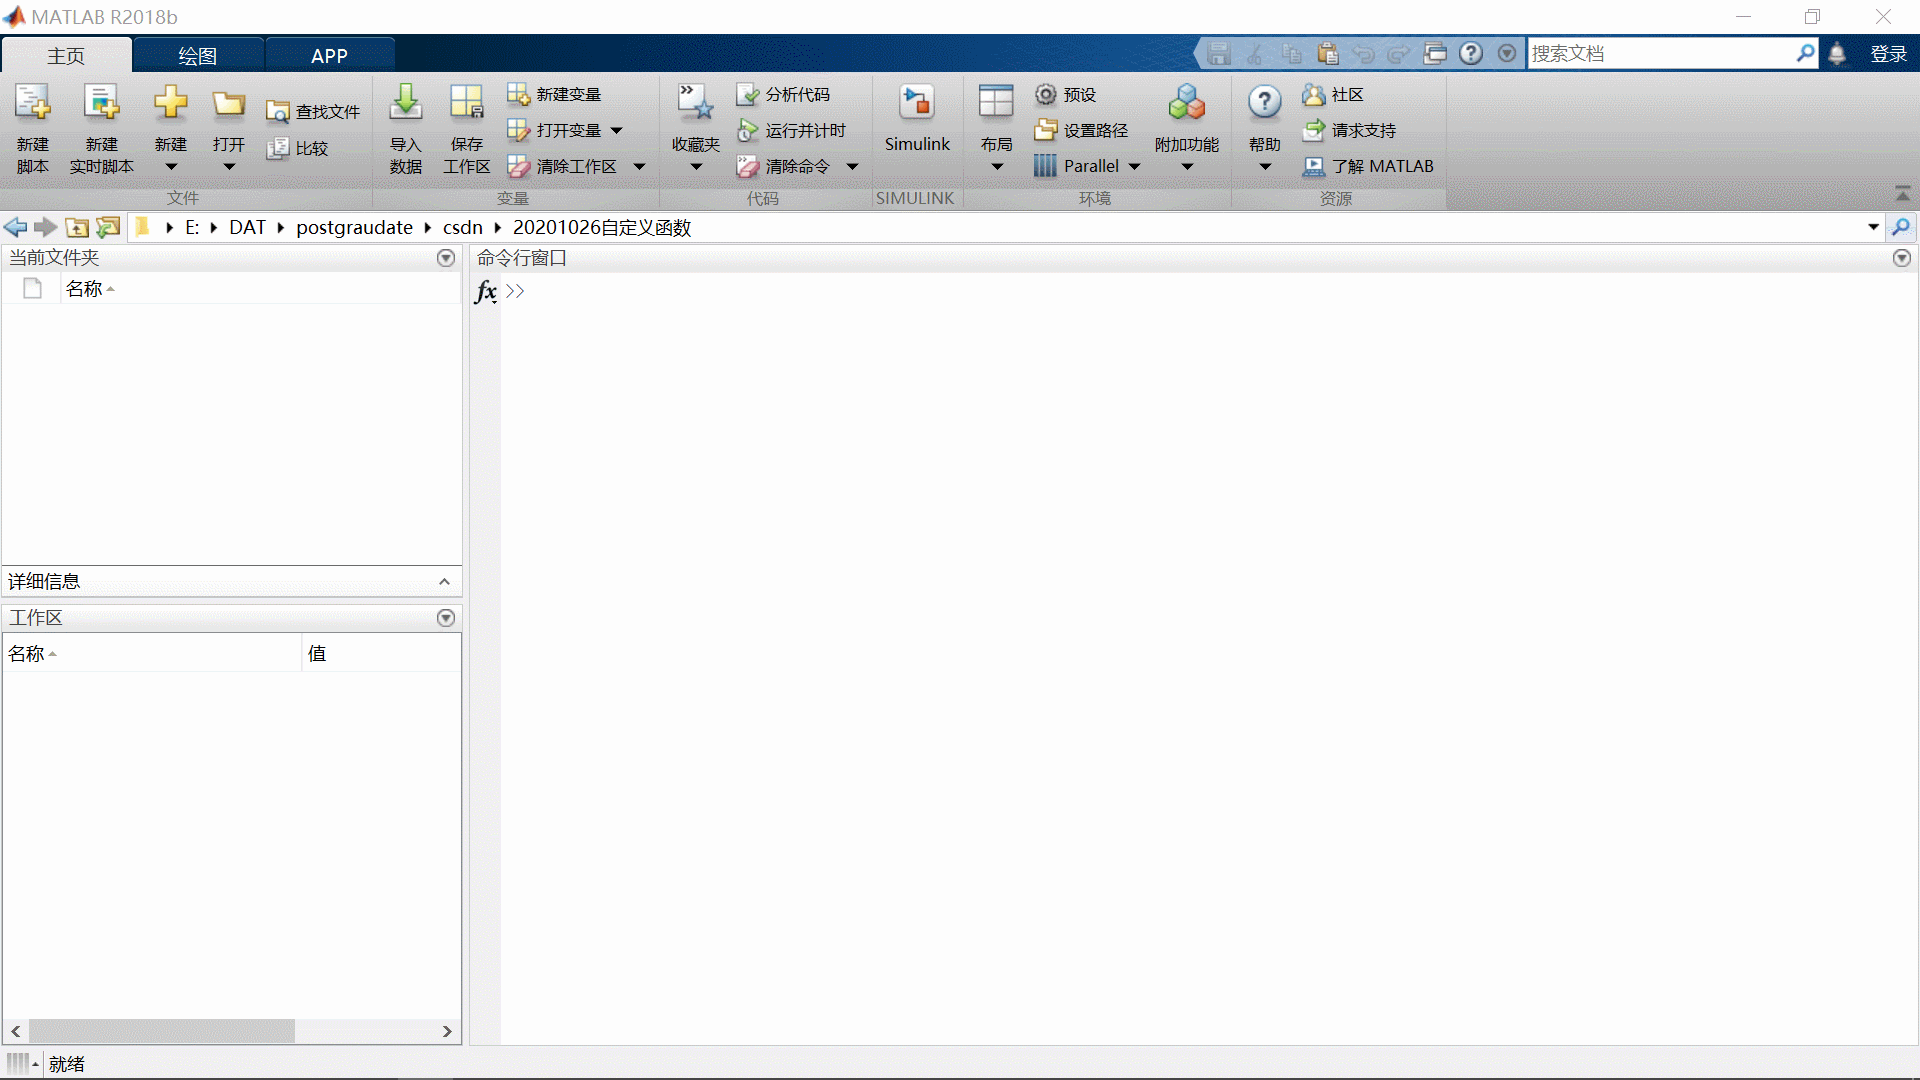
Task: Switch to the APP tab
Action: [x=329, y=56]
